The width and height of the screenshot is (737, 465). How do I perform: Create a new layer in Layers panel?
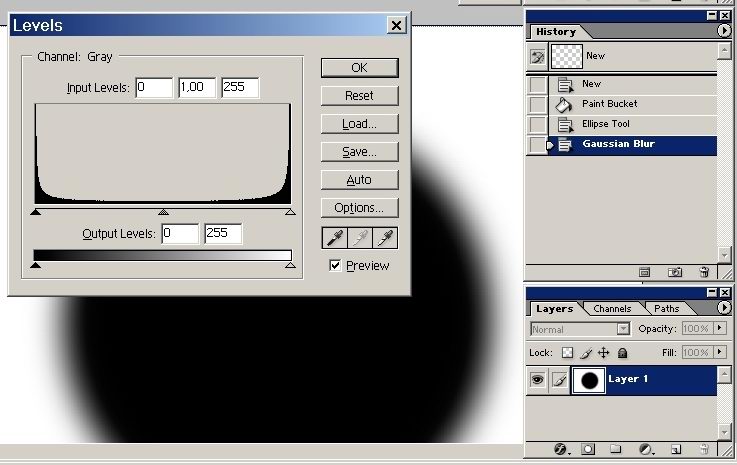[676, 449]
